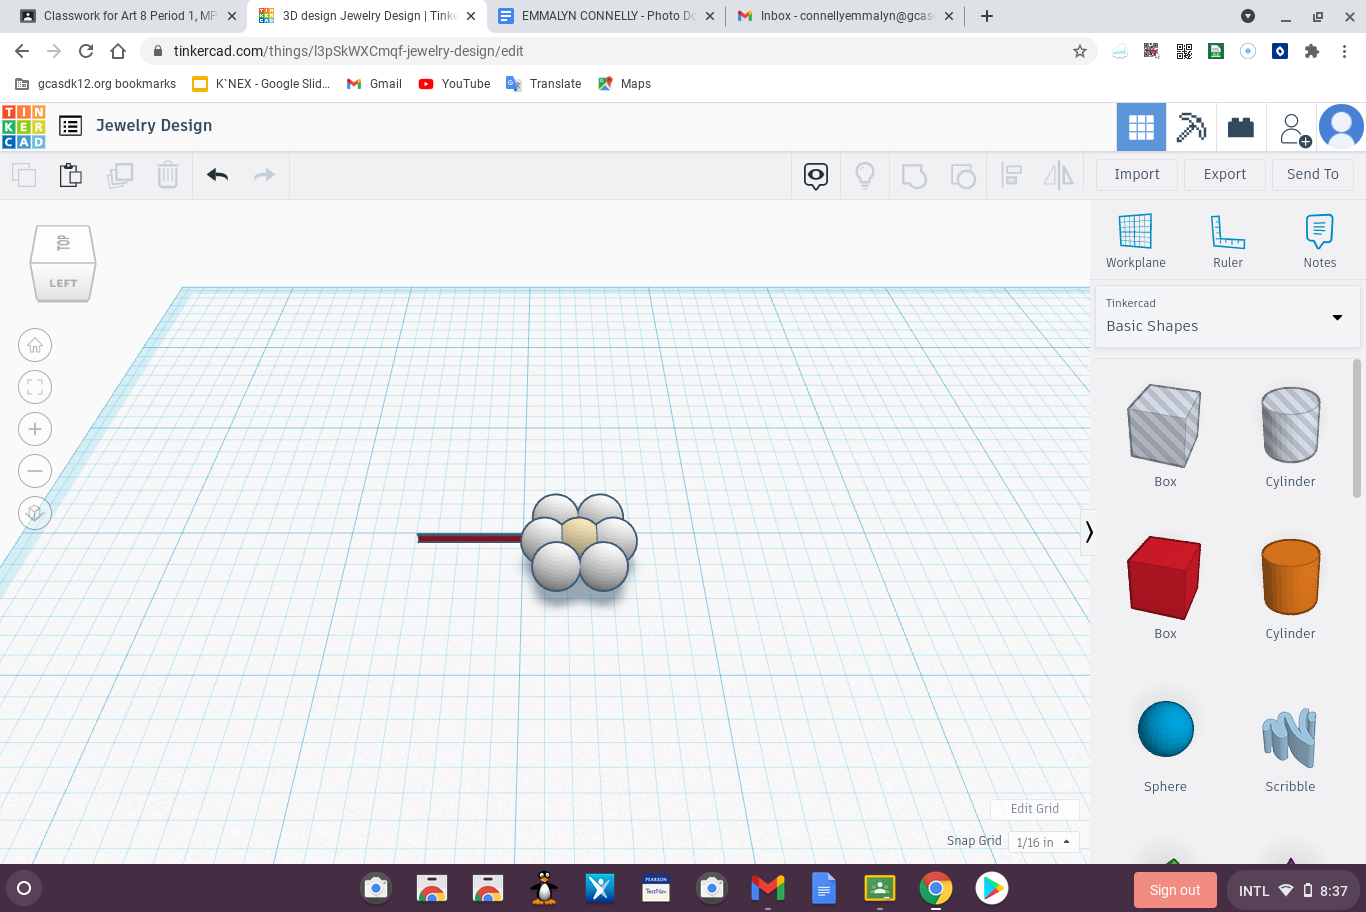Open Edit Grid settings

[x=1035, y=808]
